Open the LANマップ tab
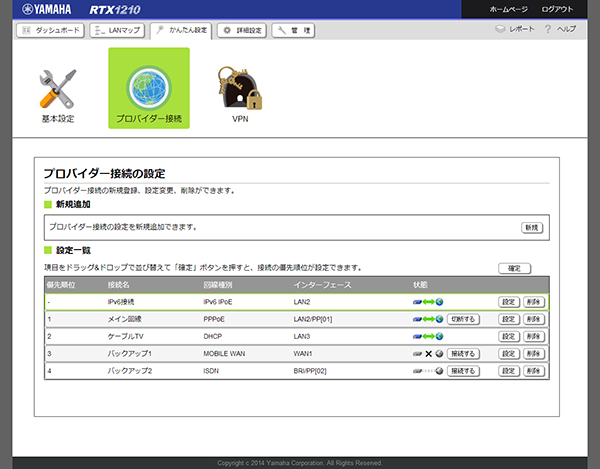This screenshot has width=600, height=469. (117, 30)
